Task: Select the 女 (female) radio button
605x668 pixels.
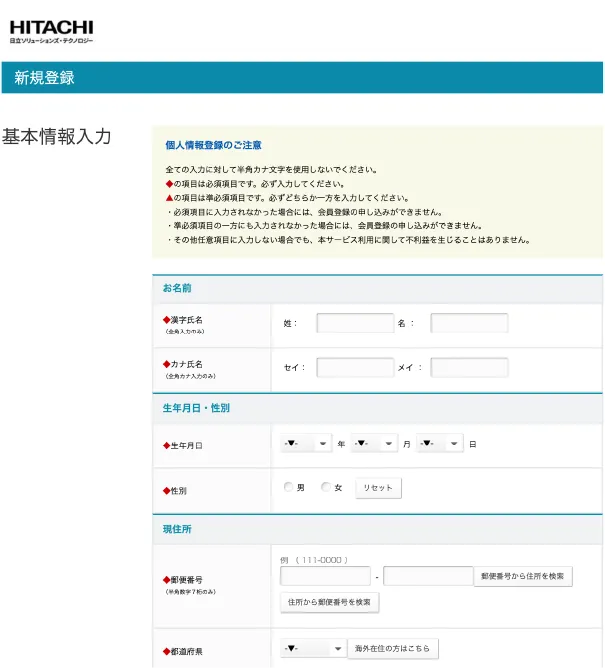Action: 326,488
